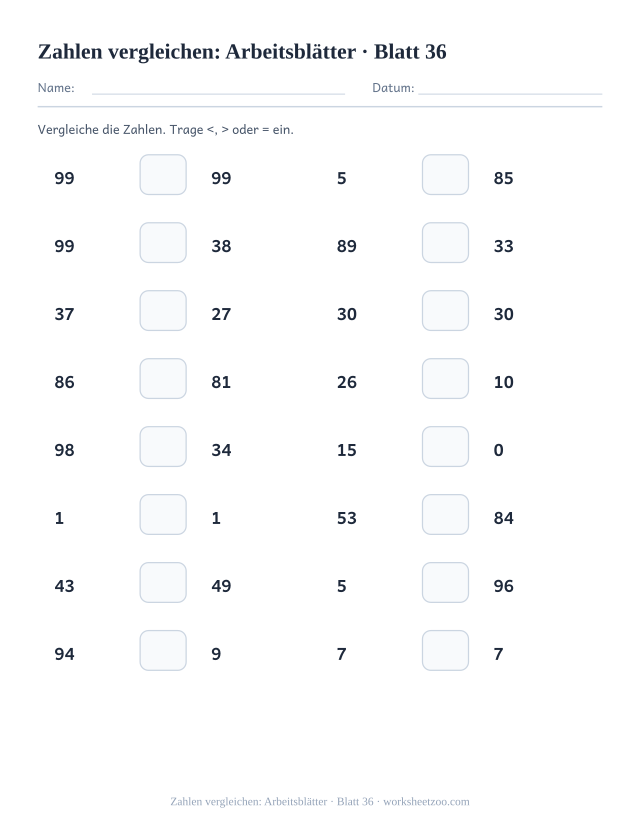The image size is (640, 829).
Task: Click the worksheetzoo.com footer text
Action: [x=426, y=802]
